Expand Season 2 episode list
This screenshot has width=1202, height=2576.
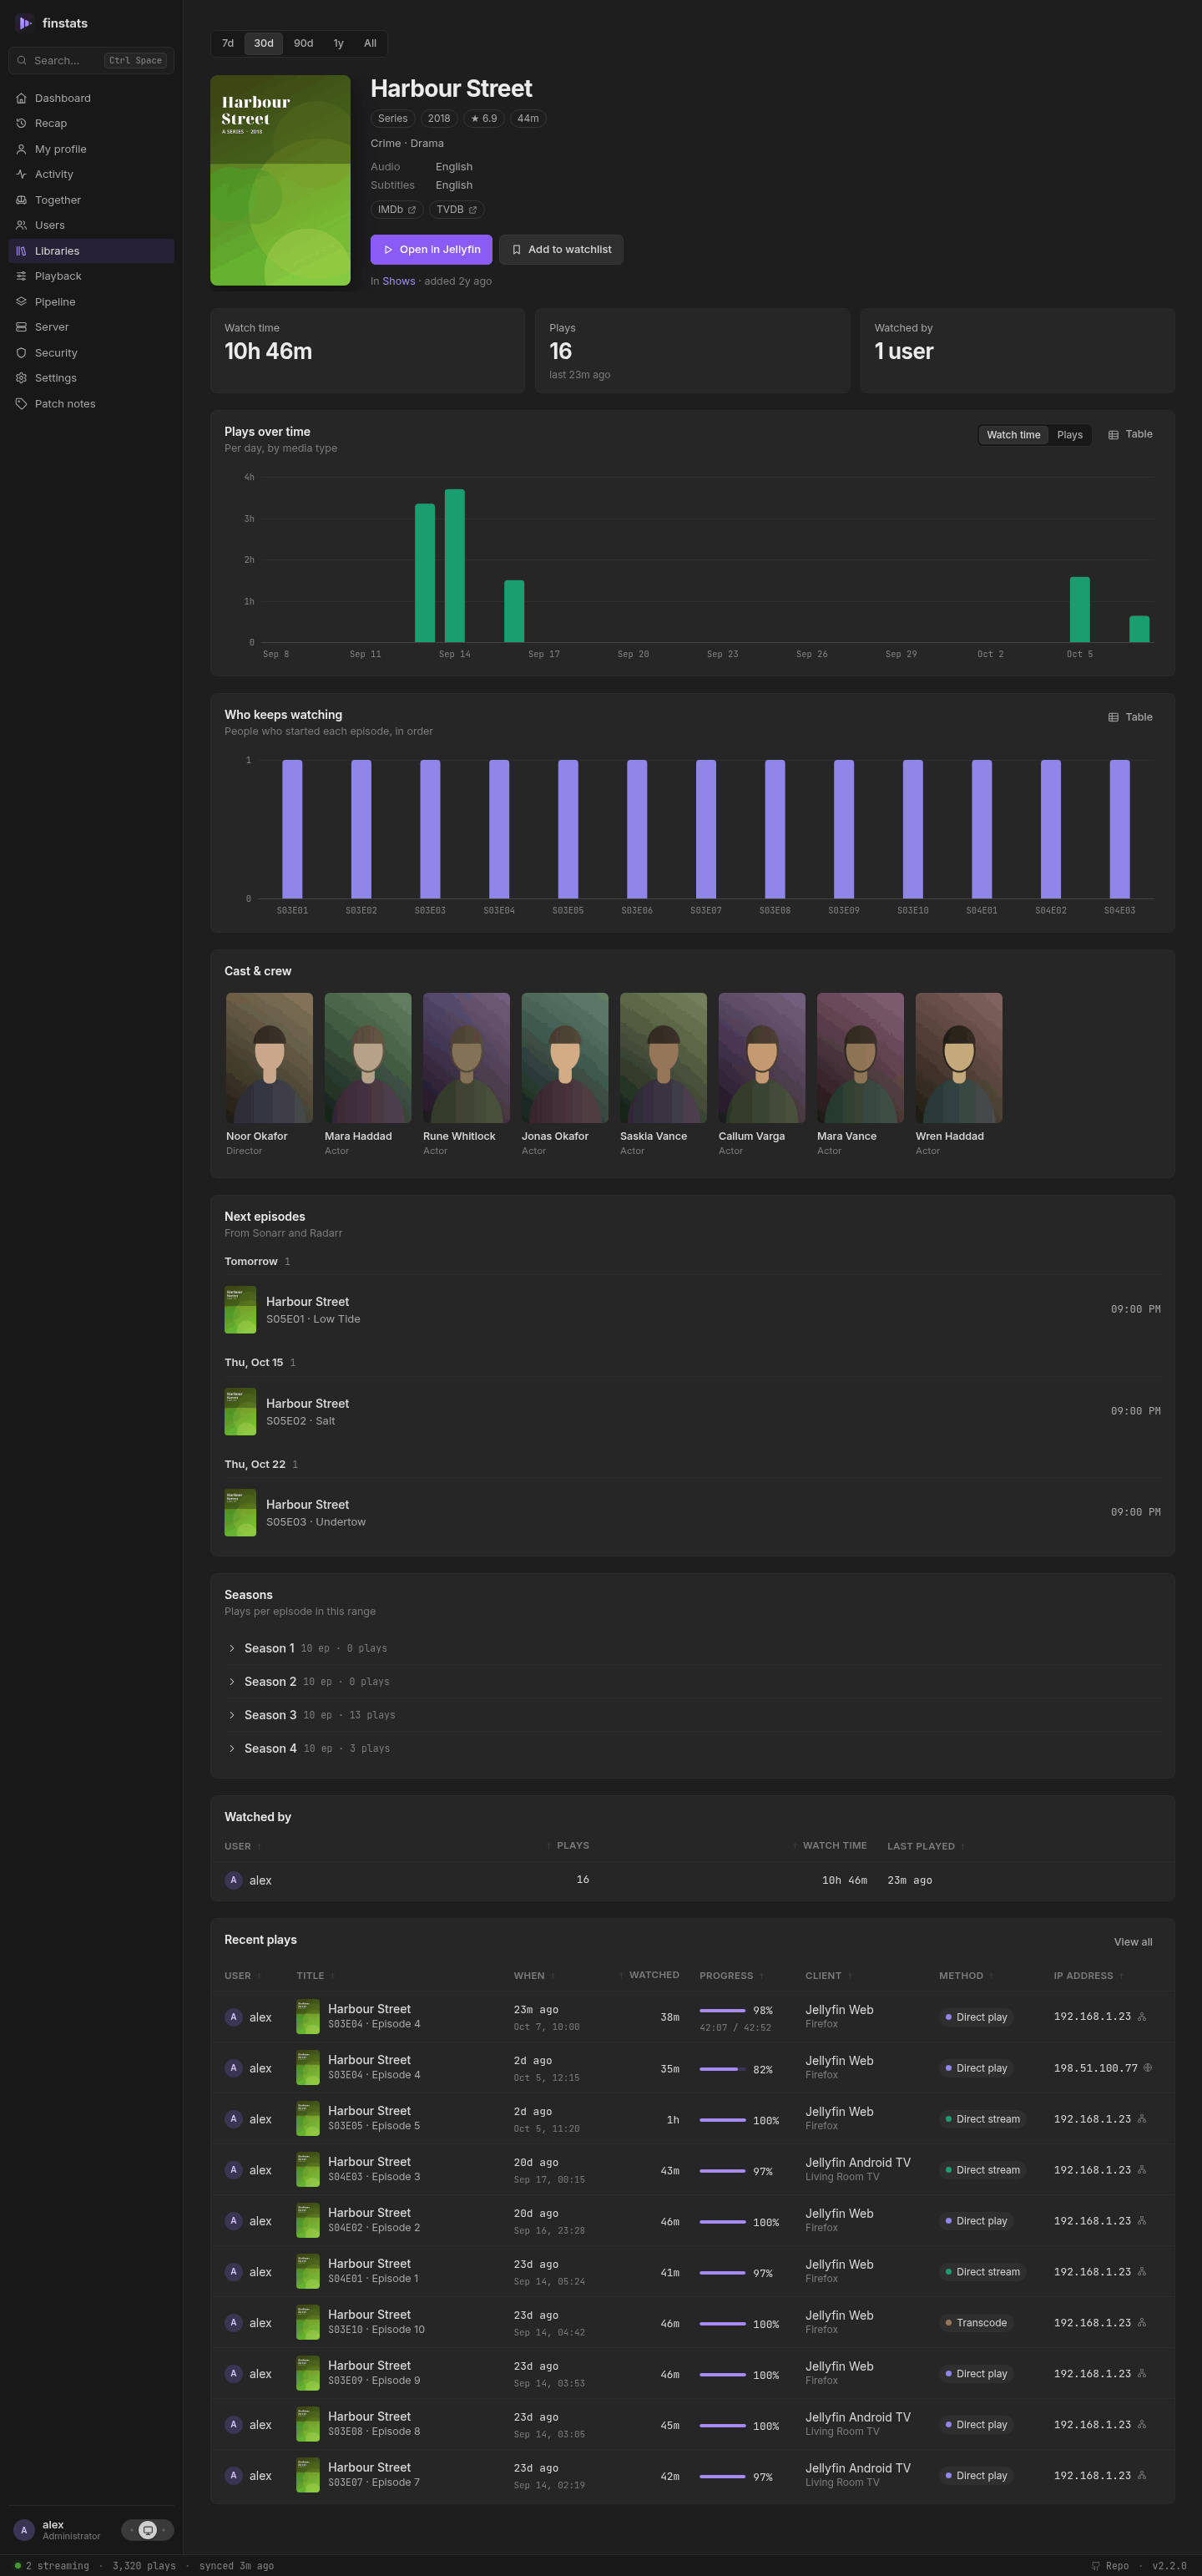click(x=692, y=1682)
